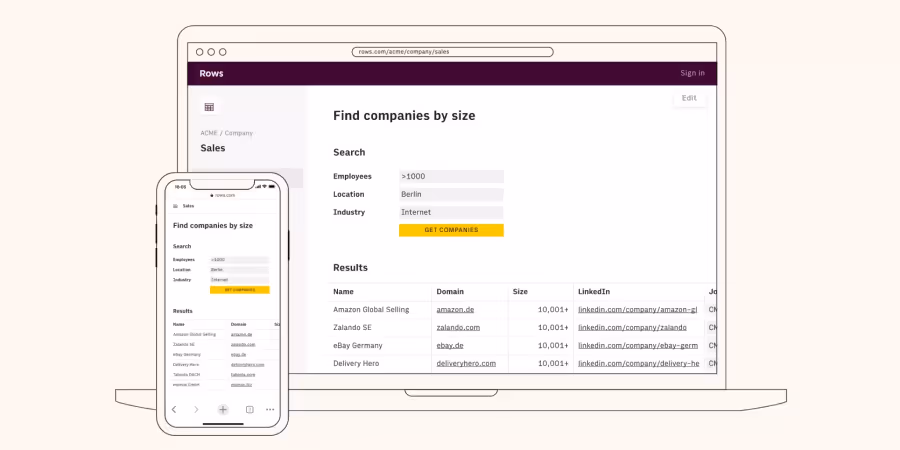Tap the ebay.de link on the phone
The width and height of the screenshot is (900, 450).
click(238, 355)
